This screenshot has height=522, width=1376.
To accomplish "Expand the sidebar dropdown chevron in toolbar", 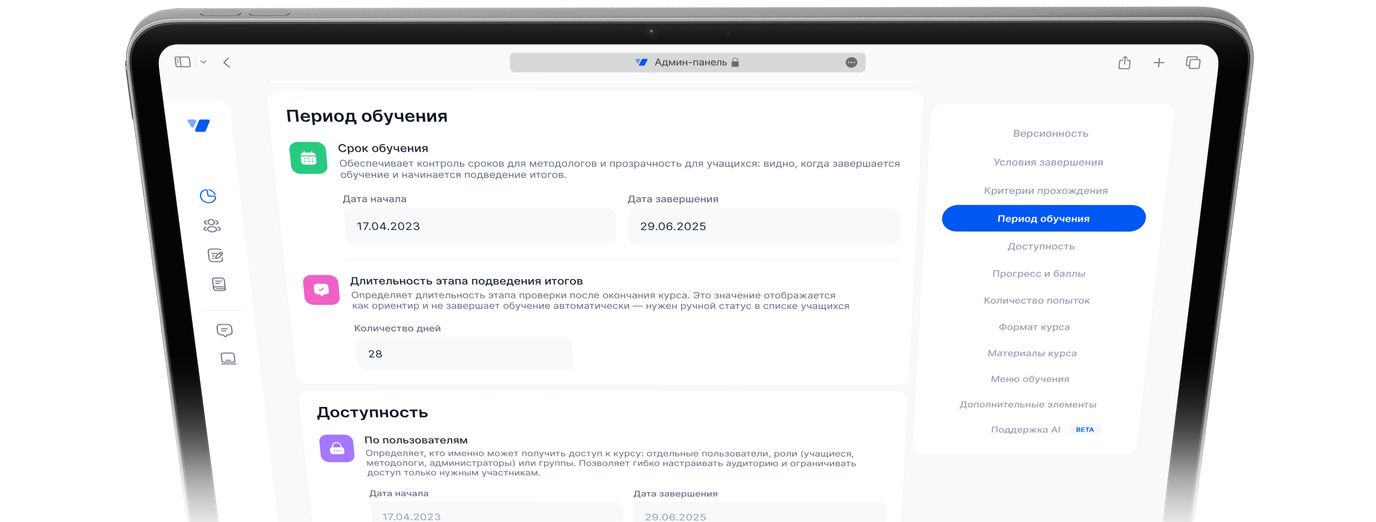I will coord(203,62).
